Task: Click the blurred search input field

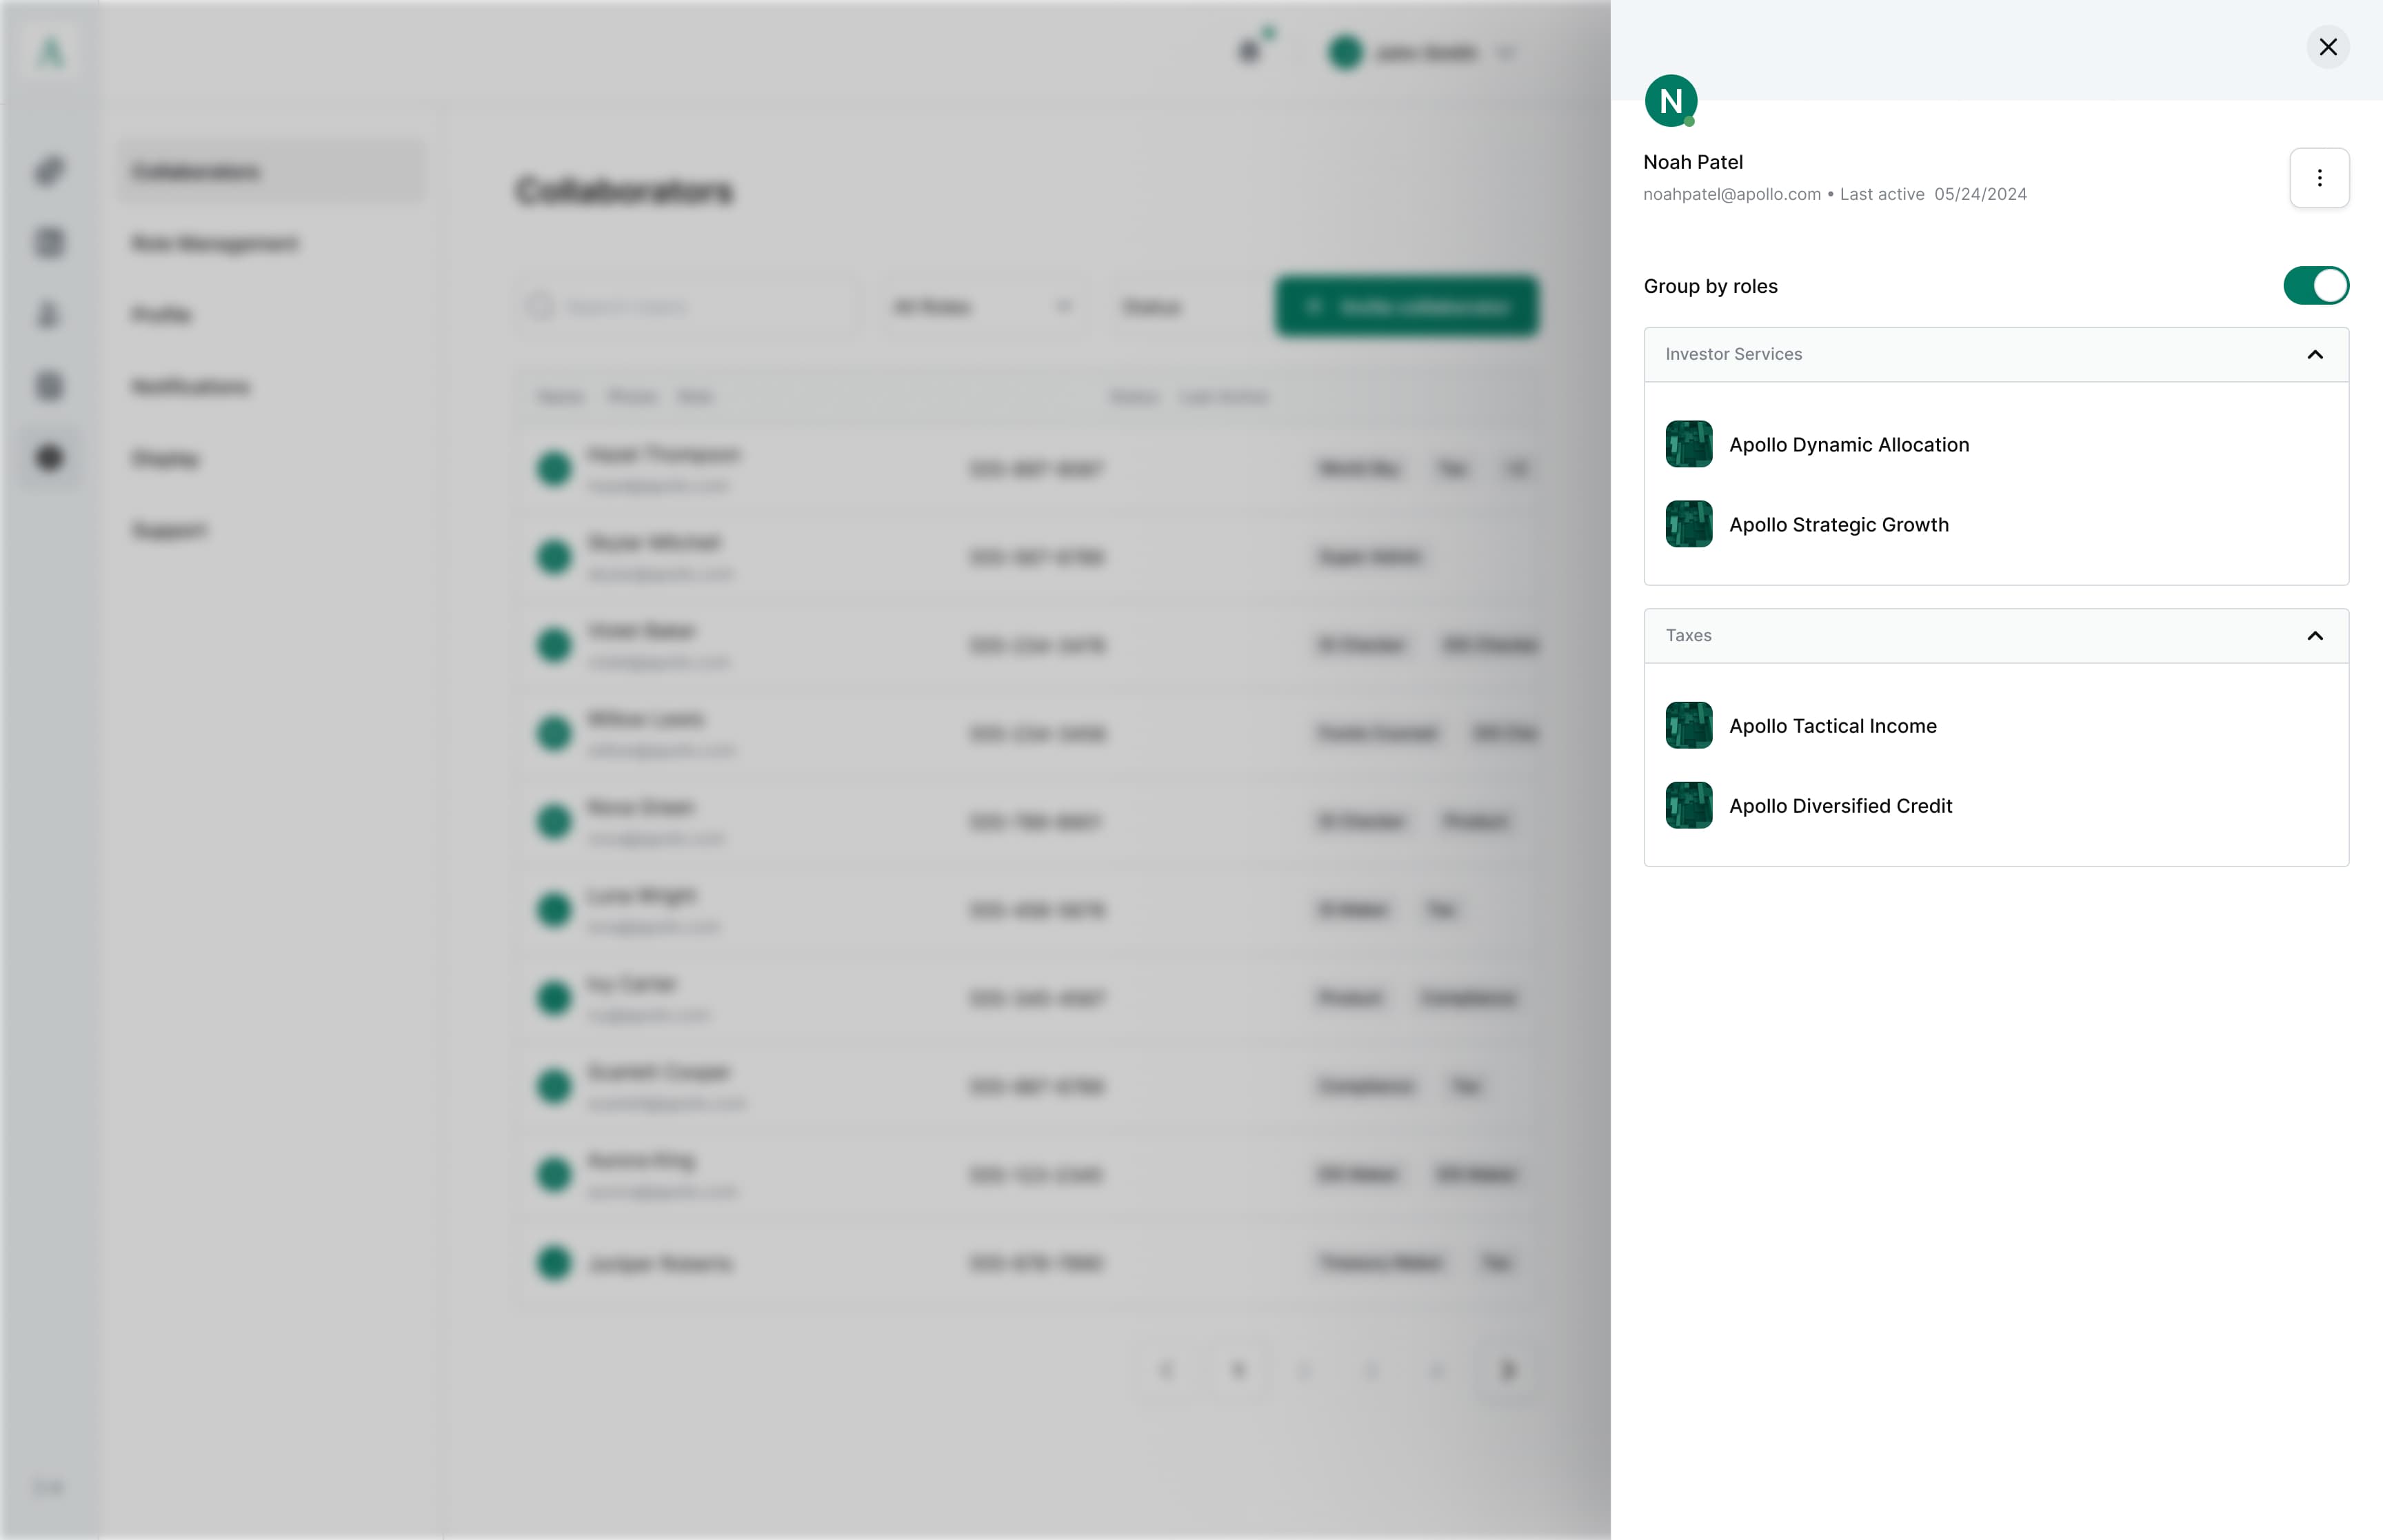Action: [688, 306]
